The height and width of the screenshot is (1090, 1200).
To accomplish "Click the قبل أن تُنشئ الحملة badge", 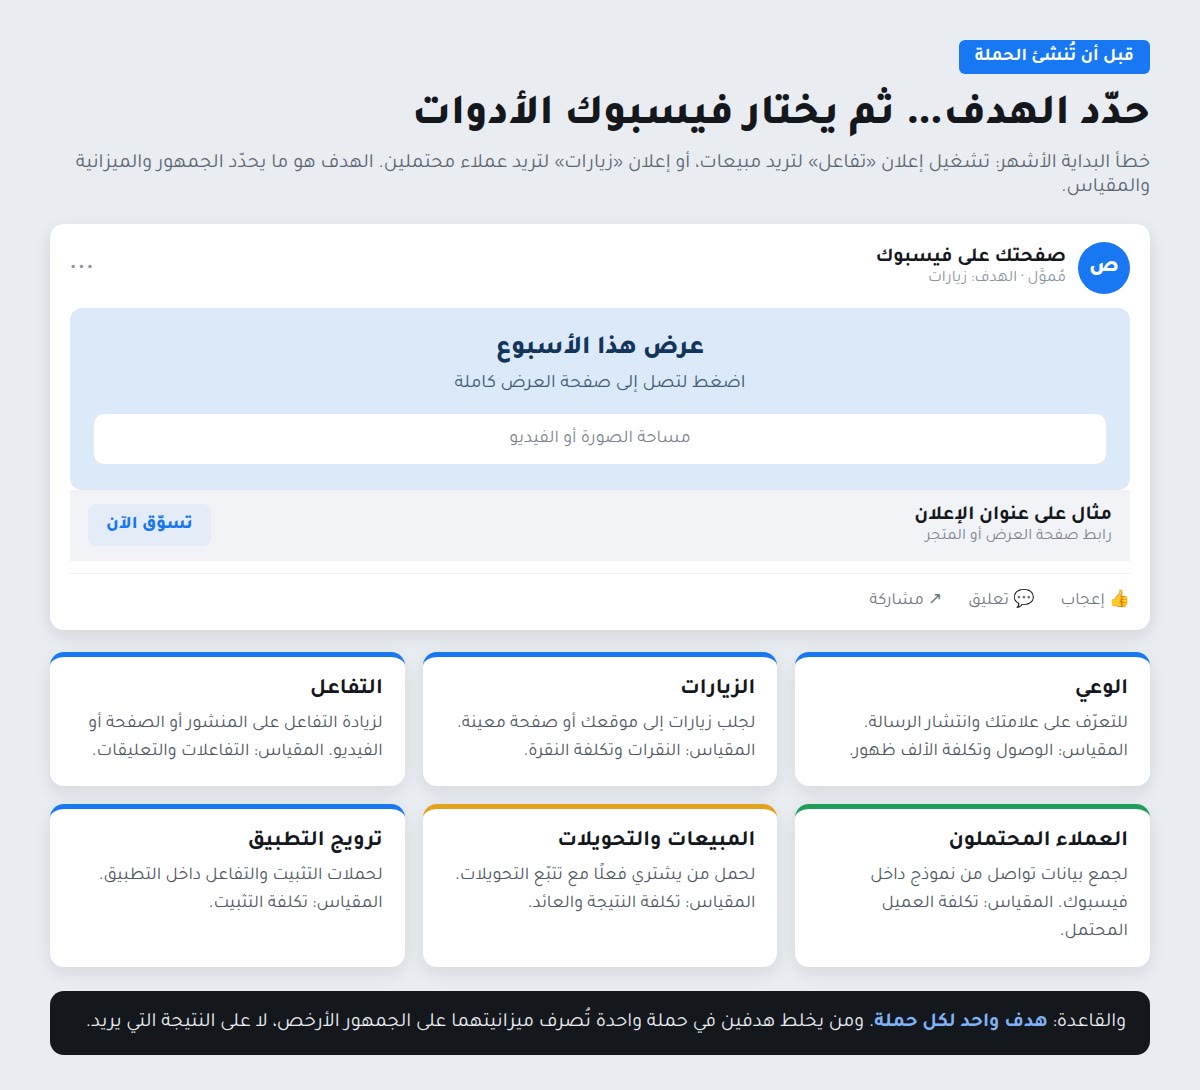I will coord(1054,56).
